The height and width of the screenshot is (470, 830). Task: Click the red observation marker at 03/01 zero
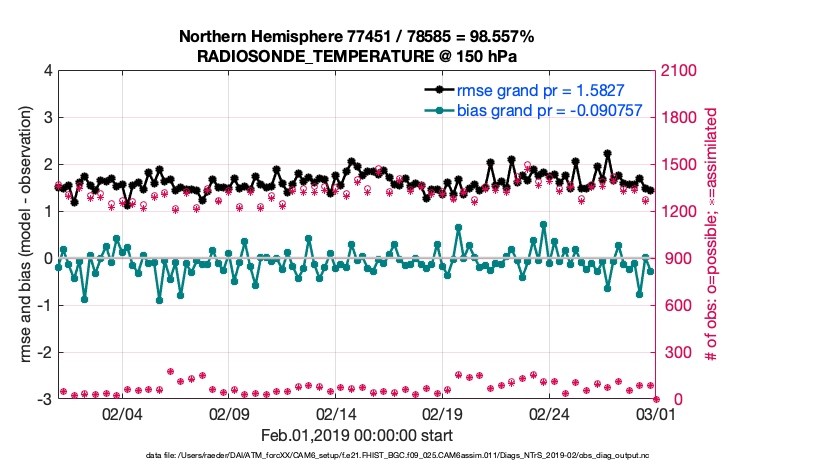[656, 399]
